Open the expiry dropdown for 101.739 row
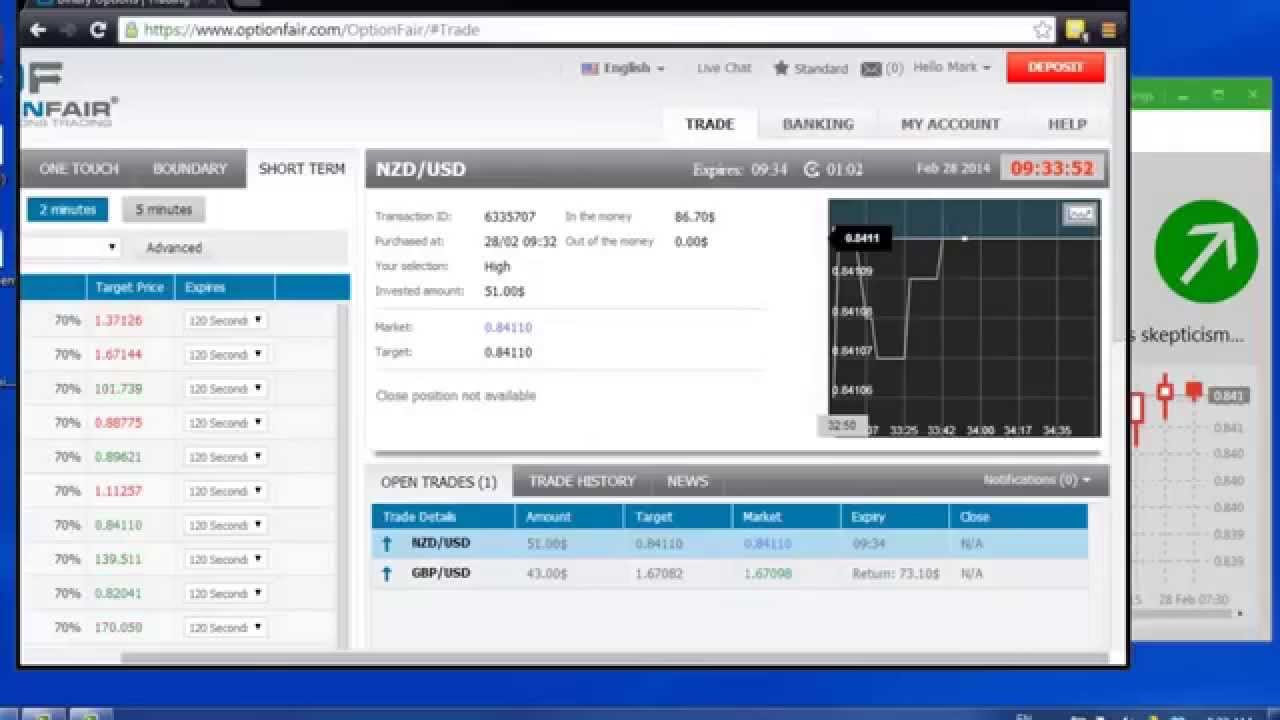 click(x=225, y=389)
